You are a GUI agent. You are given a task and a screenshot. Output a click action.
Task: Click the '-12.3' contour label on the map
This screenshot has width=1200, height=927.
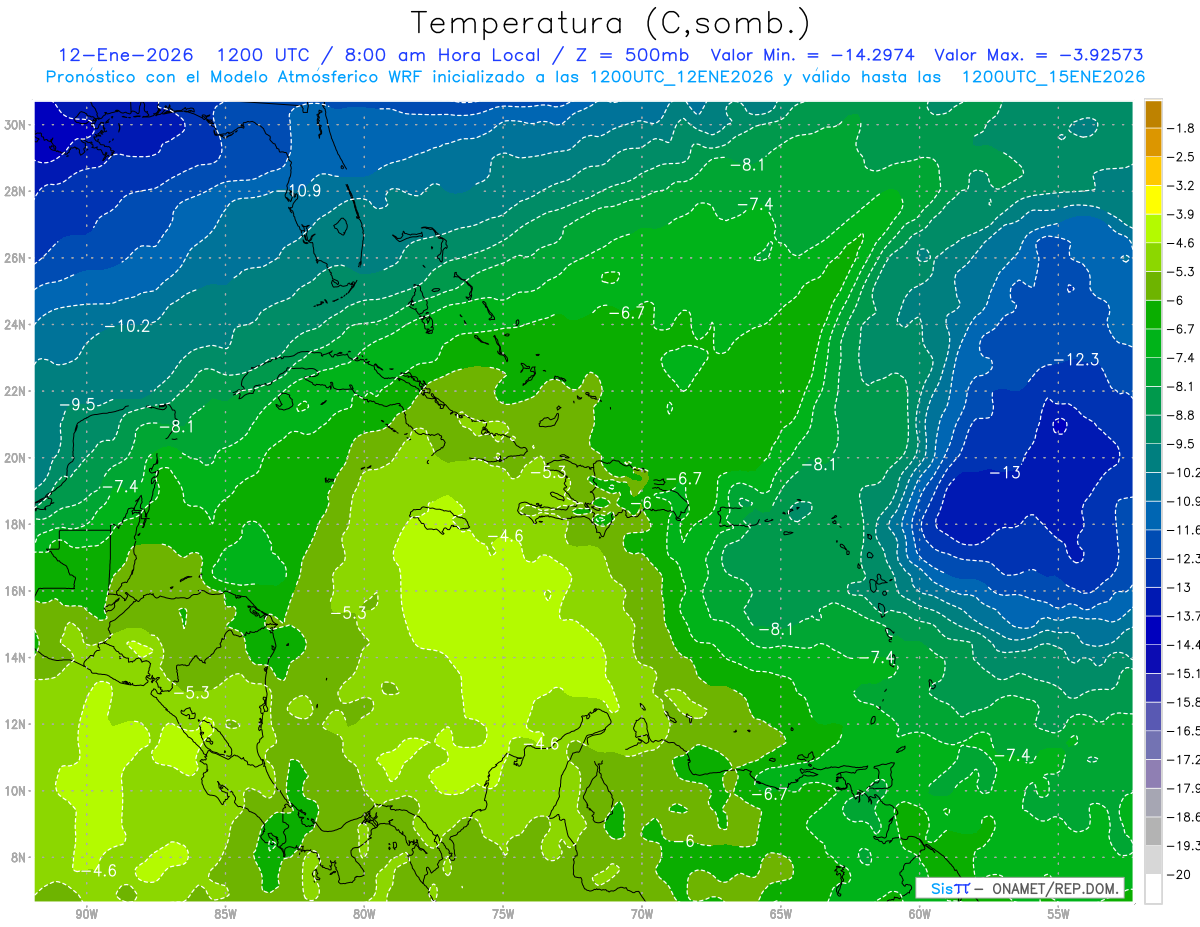(1076, 360)
